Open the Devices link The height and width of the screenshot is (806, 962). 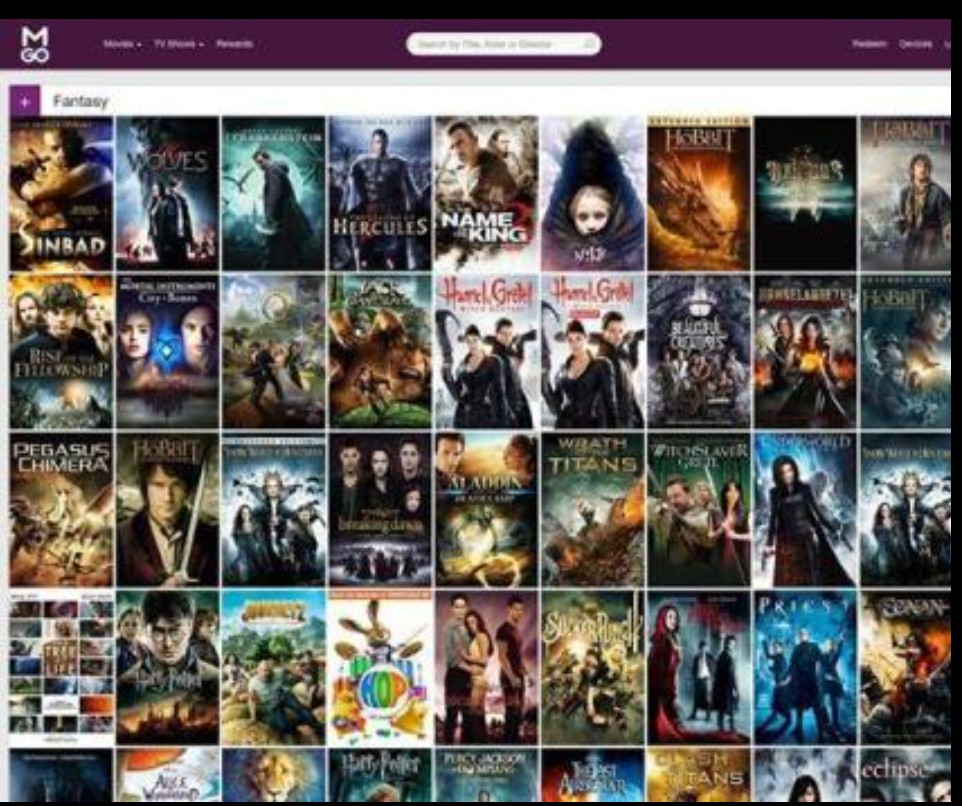915,44
